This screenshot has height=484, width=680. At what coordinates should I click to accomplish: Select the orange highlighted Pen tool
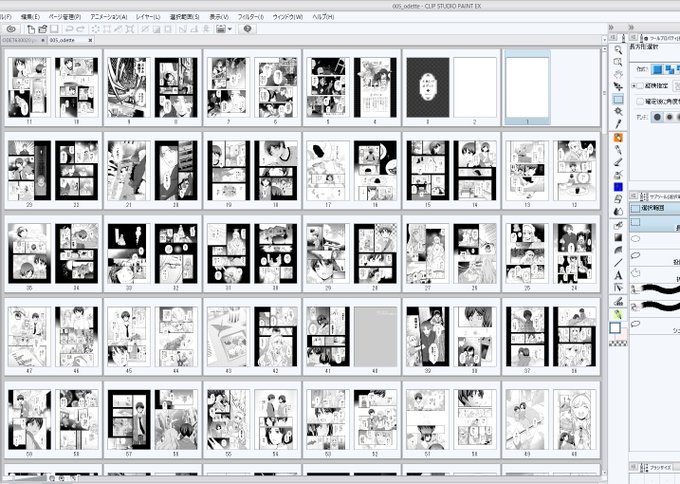(x=618, y=138)
